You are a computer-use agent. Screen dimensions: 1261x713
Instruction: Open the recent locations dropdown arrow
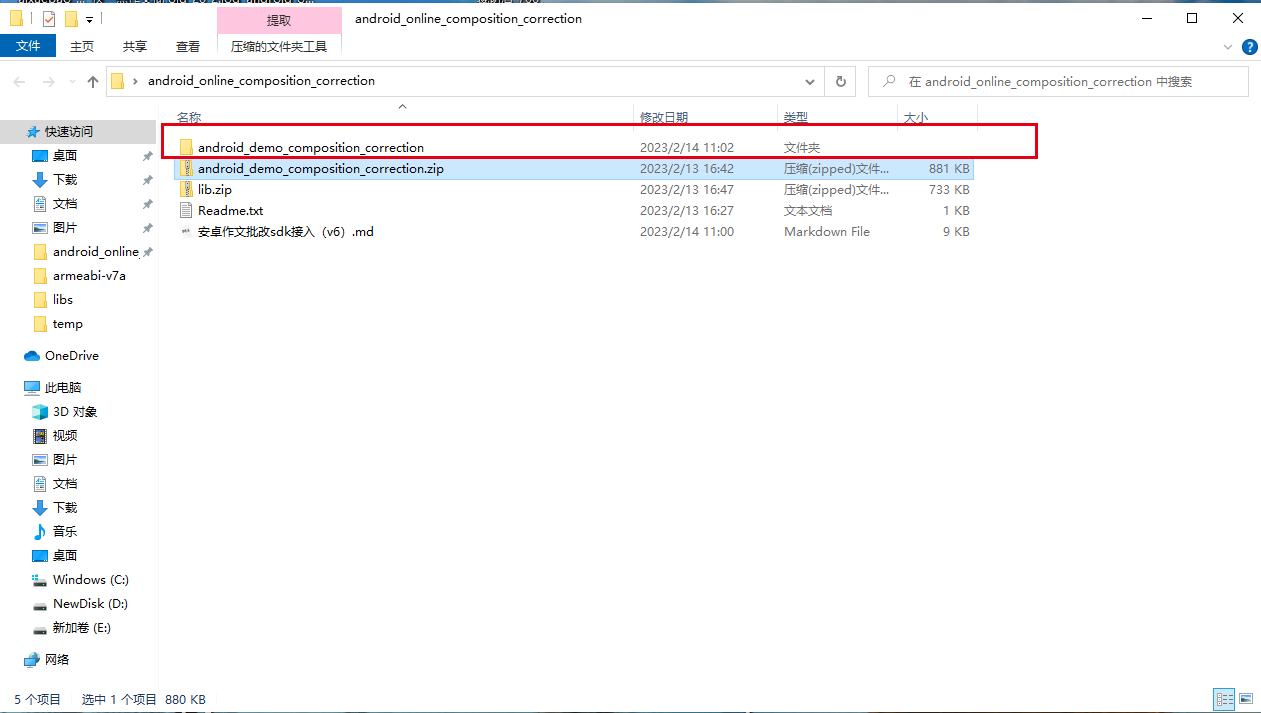point(71,82)
